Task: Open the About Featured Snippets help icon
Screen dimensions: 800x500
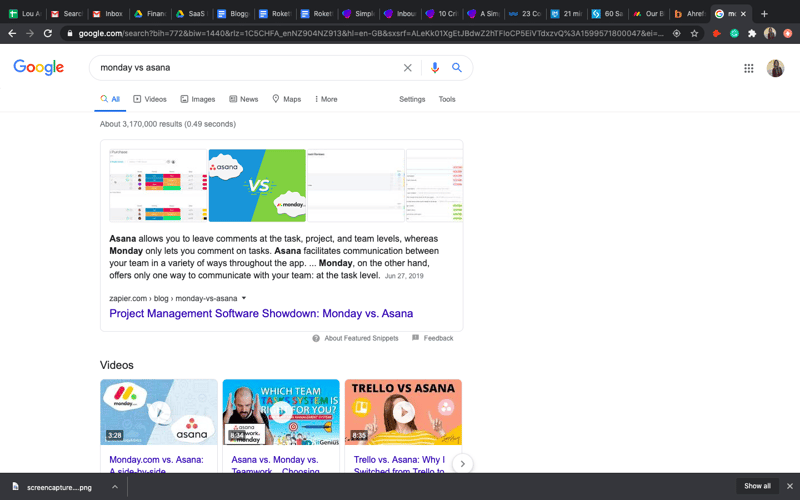Action: [316, 338]
